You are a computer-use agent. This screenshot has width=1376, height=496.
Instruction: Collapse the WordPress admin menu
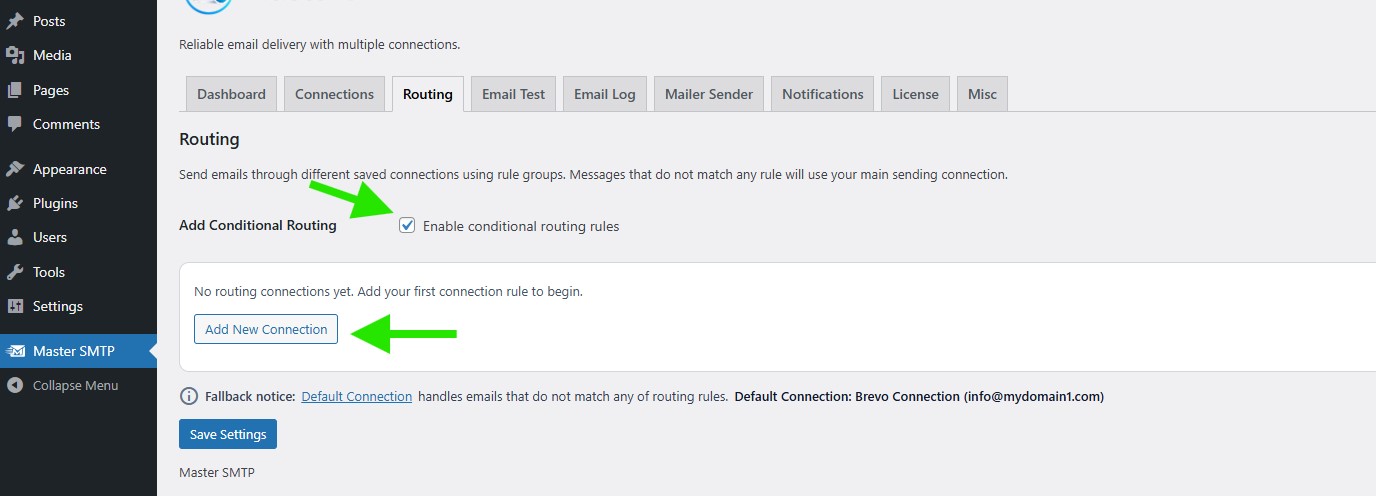[x=75, y=385]
